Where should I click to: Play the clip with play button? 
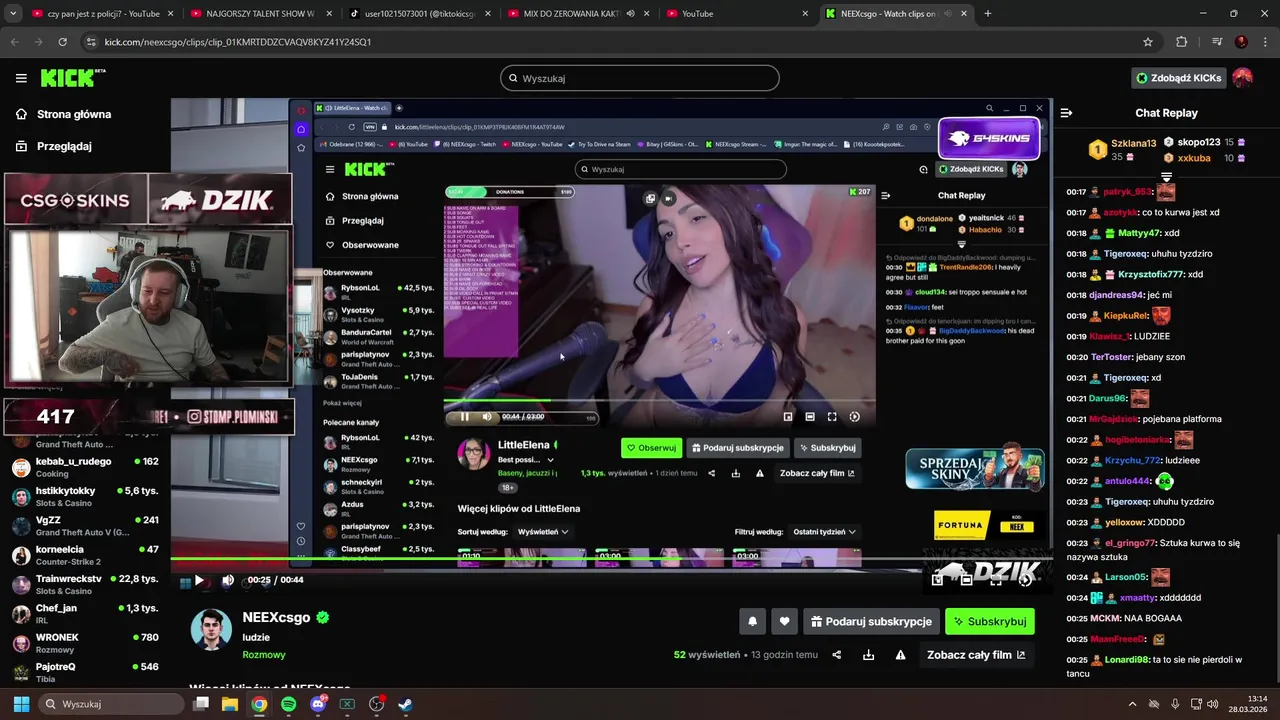pyautogui.click(x=198, y=580)
